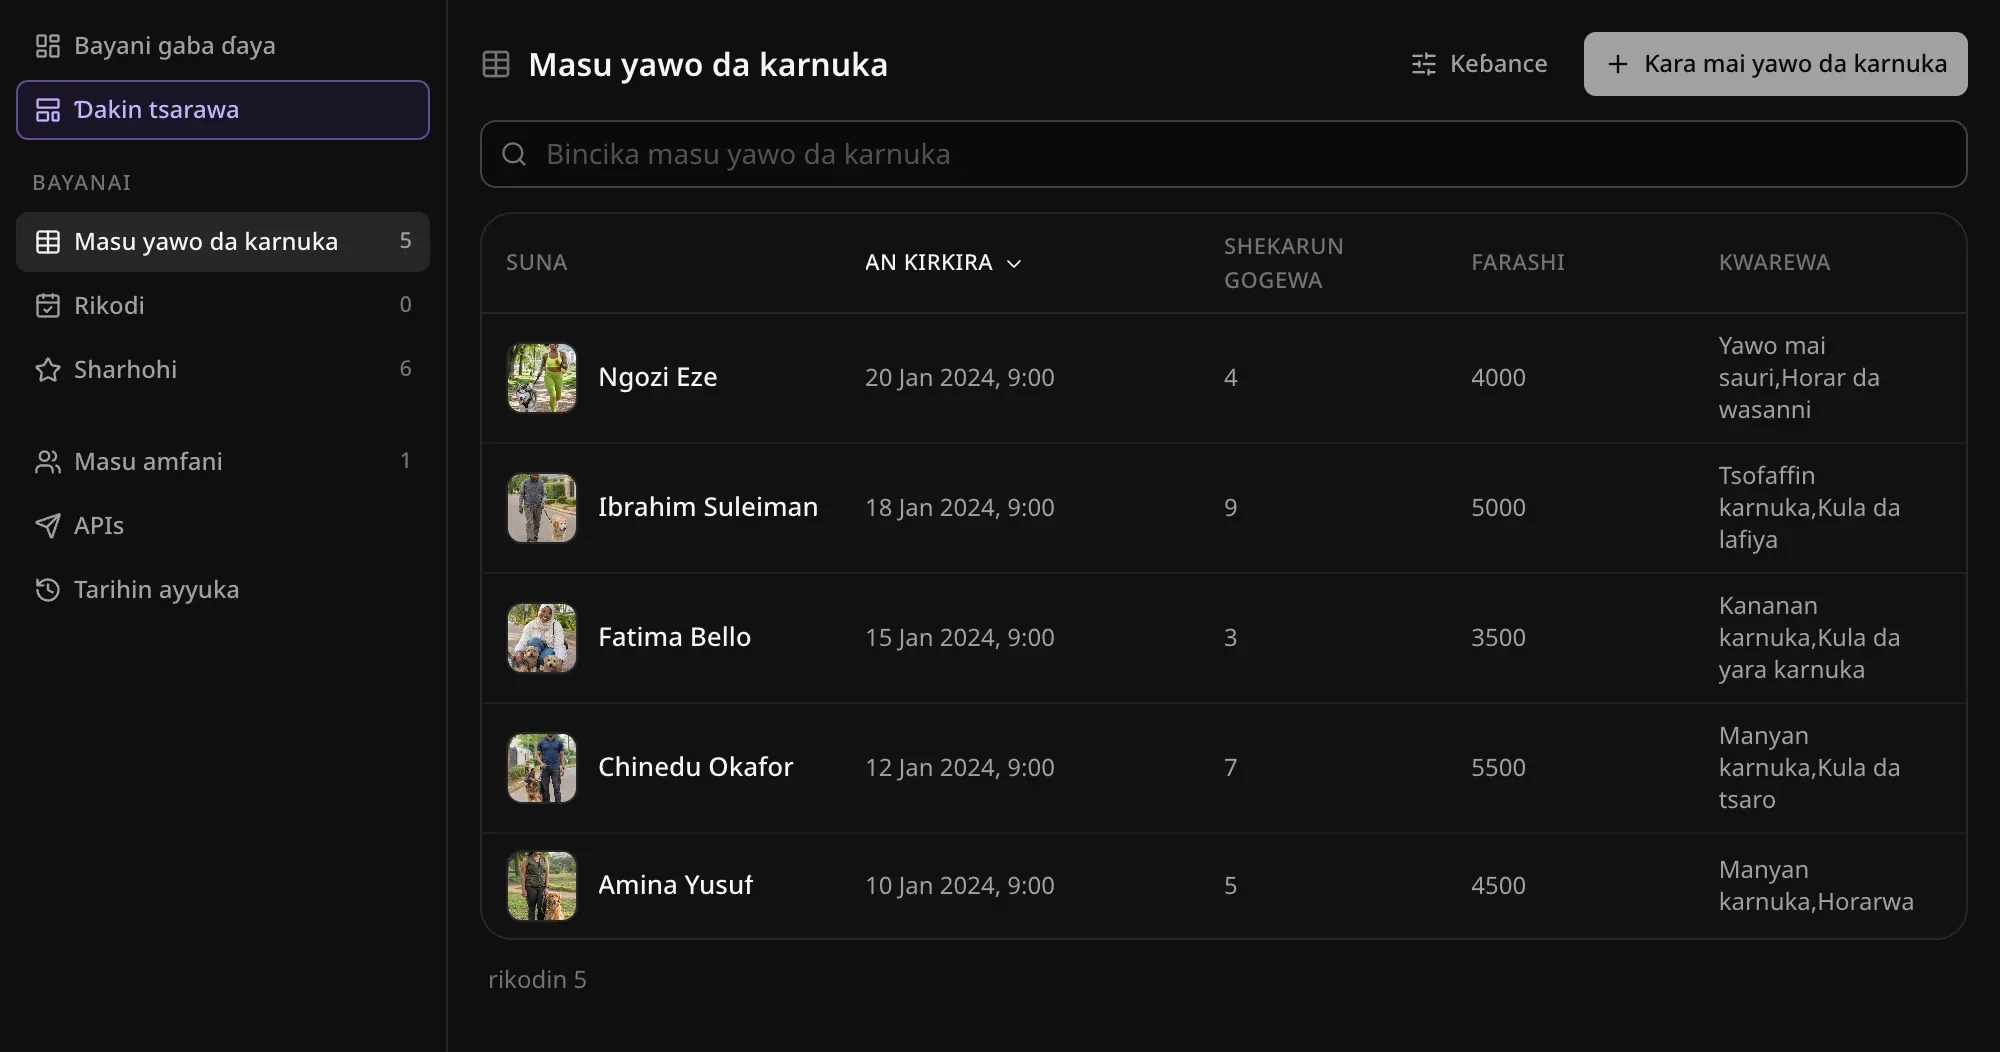This screenshot has height=1052, width=2000.
Task: Select the Ibrahim Suleiman name
Action: pyautogui.click(x=708, y=508)
